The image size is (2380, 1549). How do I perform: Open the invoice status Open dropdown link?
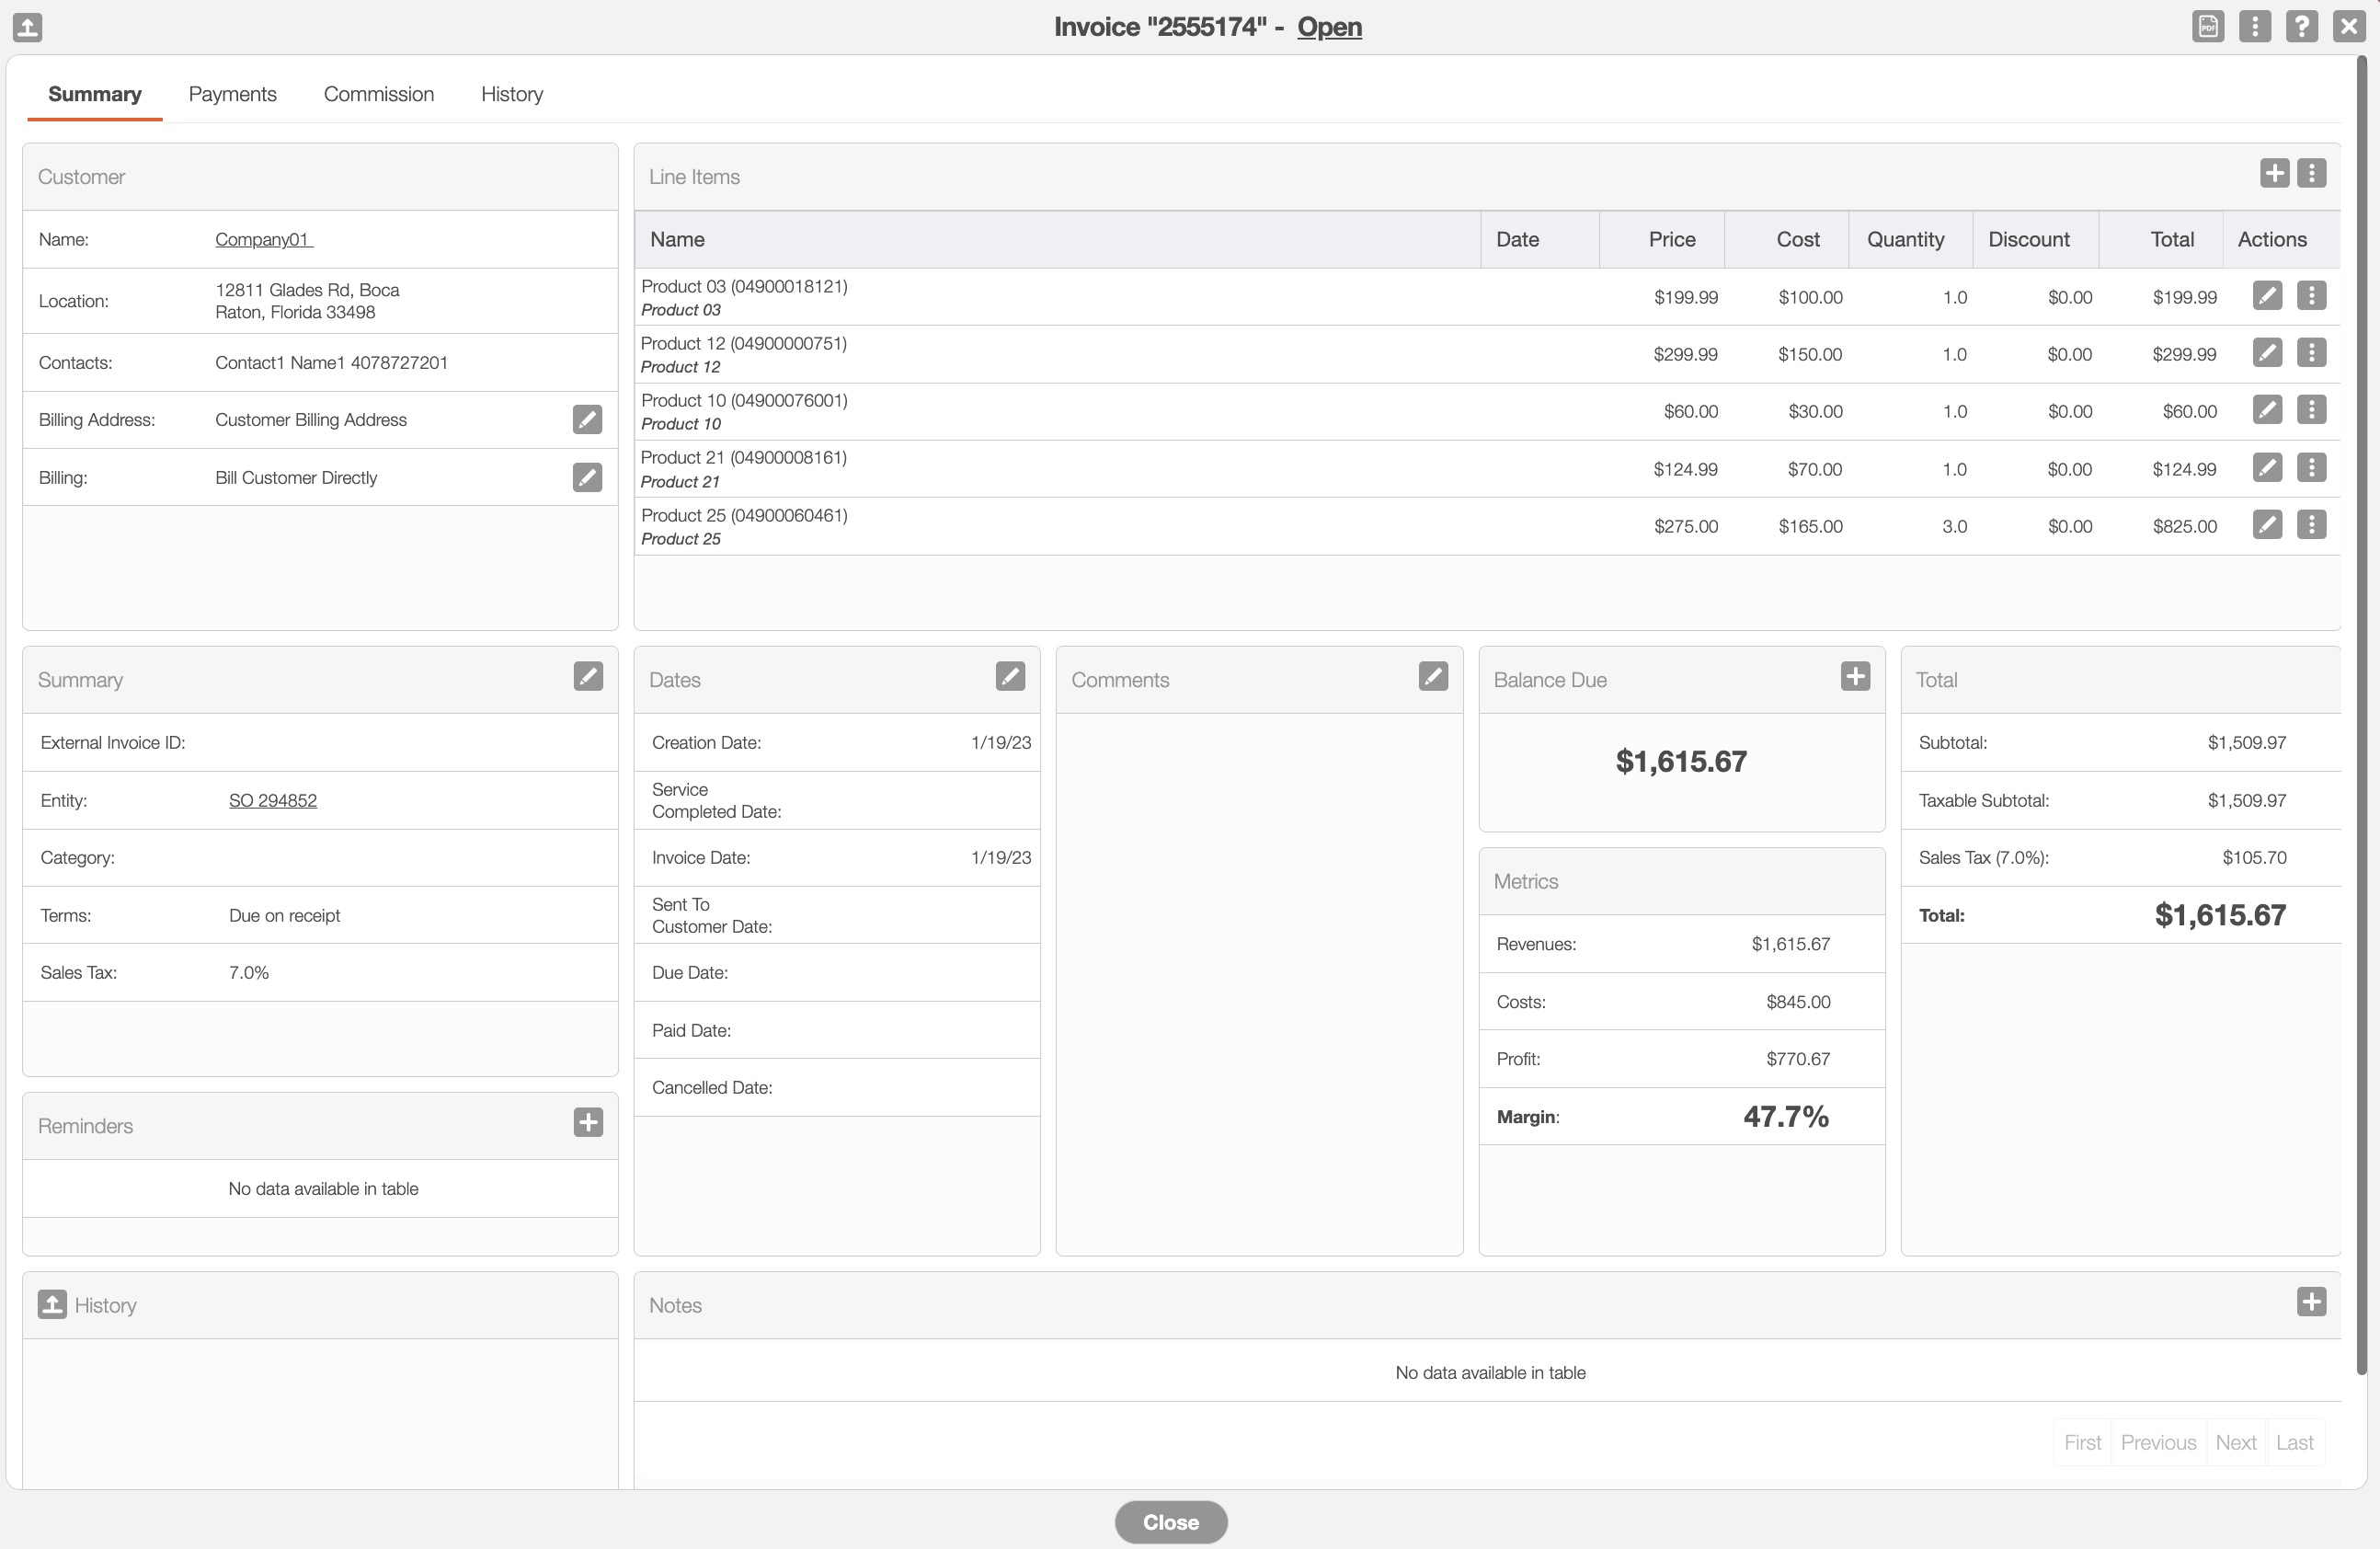[1329, 27]
